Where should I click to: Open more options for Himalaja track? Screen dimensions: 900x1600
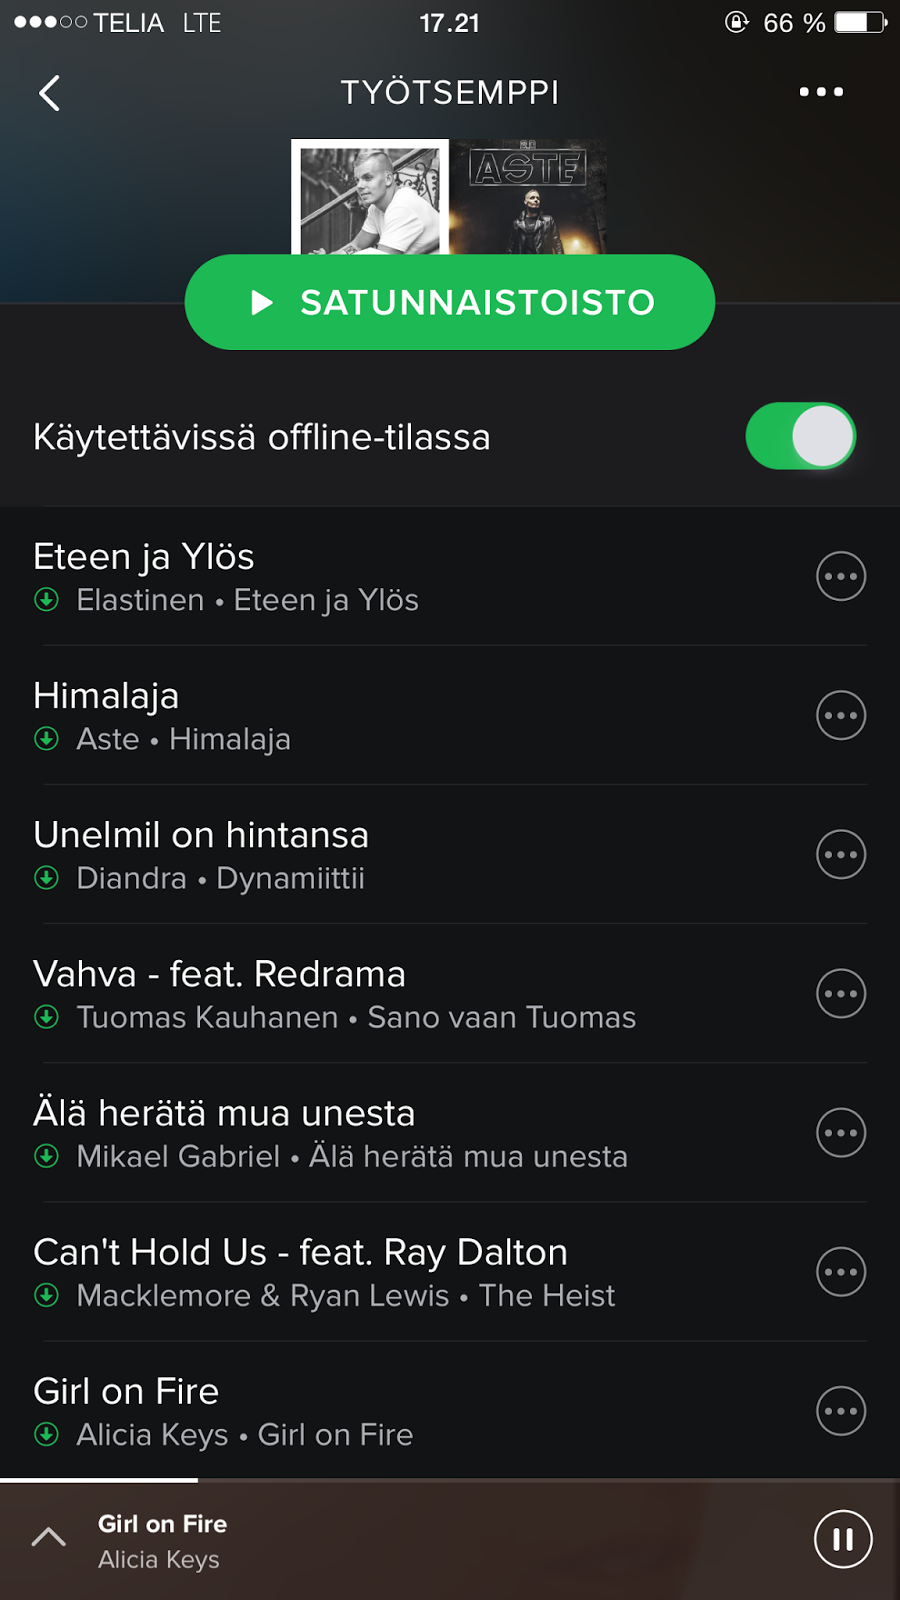(841, 715)
